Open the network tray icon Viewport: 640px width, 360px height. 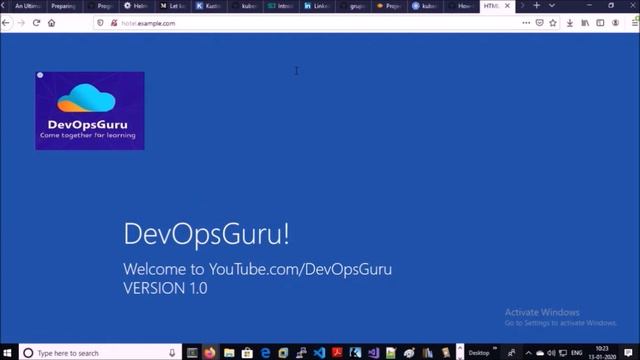click(x=563, y=353)
